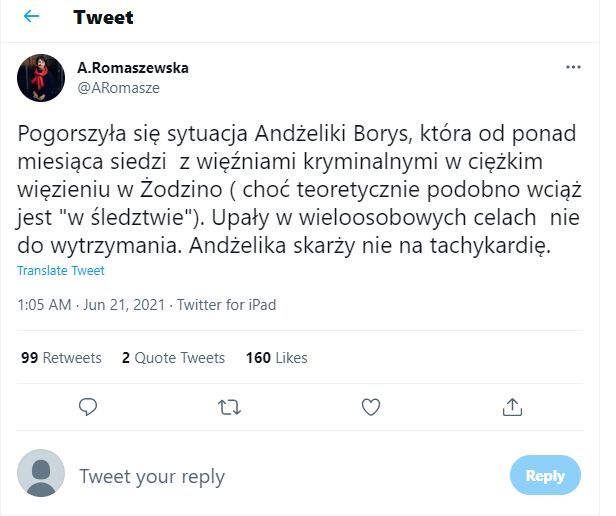This screenshot has width=616, height=516.
Task: Click the reply speech bubble icon
Action: pos(88,406)
